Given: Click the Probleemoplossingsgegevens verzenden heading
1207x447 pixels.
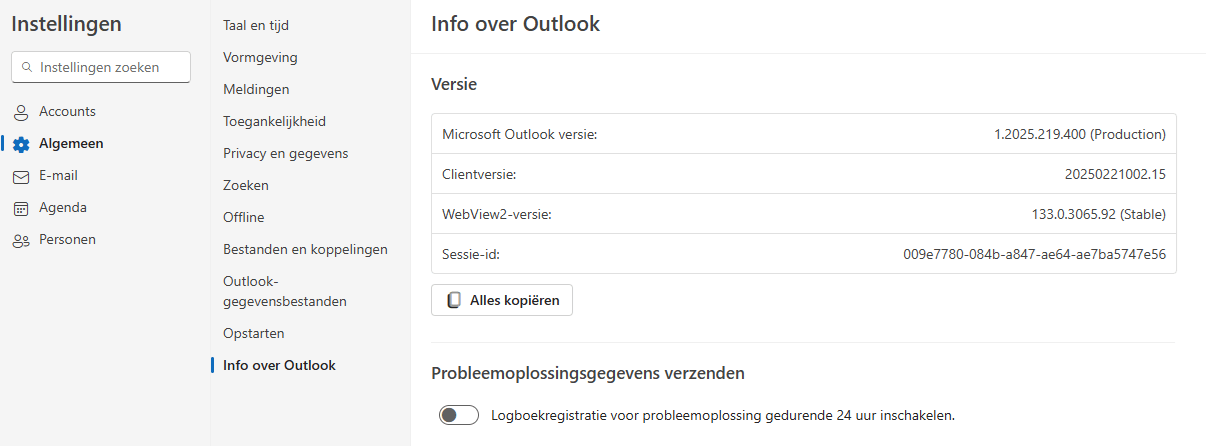Looking at the screenshot, I should tap(588, 373).
